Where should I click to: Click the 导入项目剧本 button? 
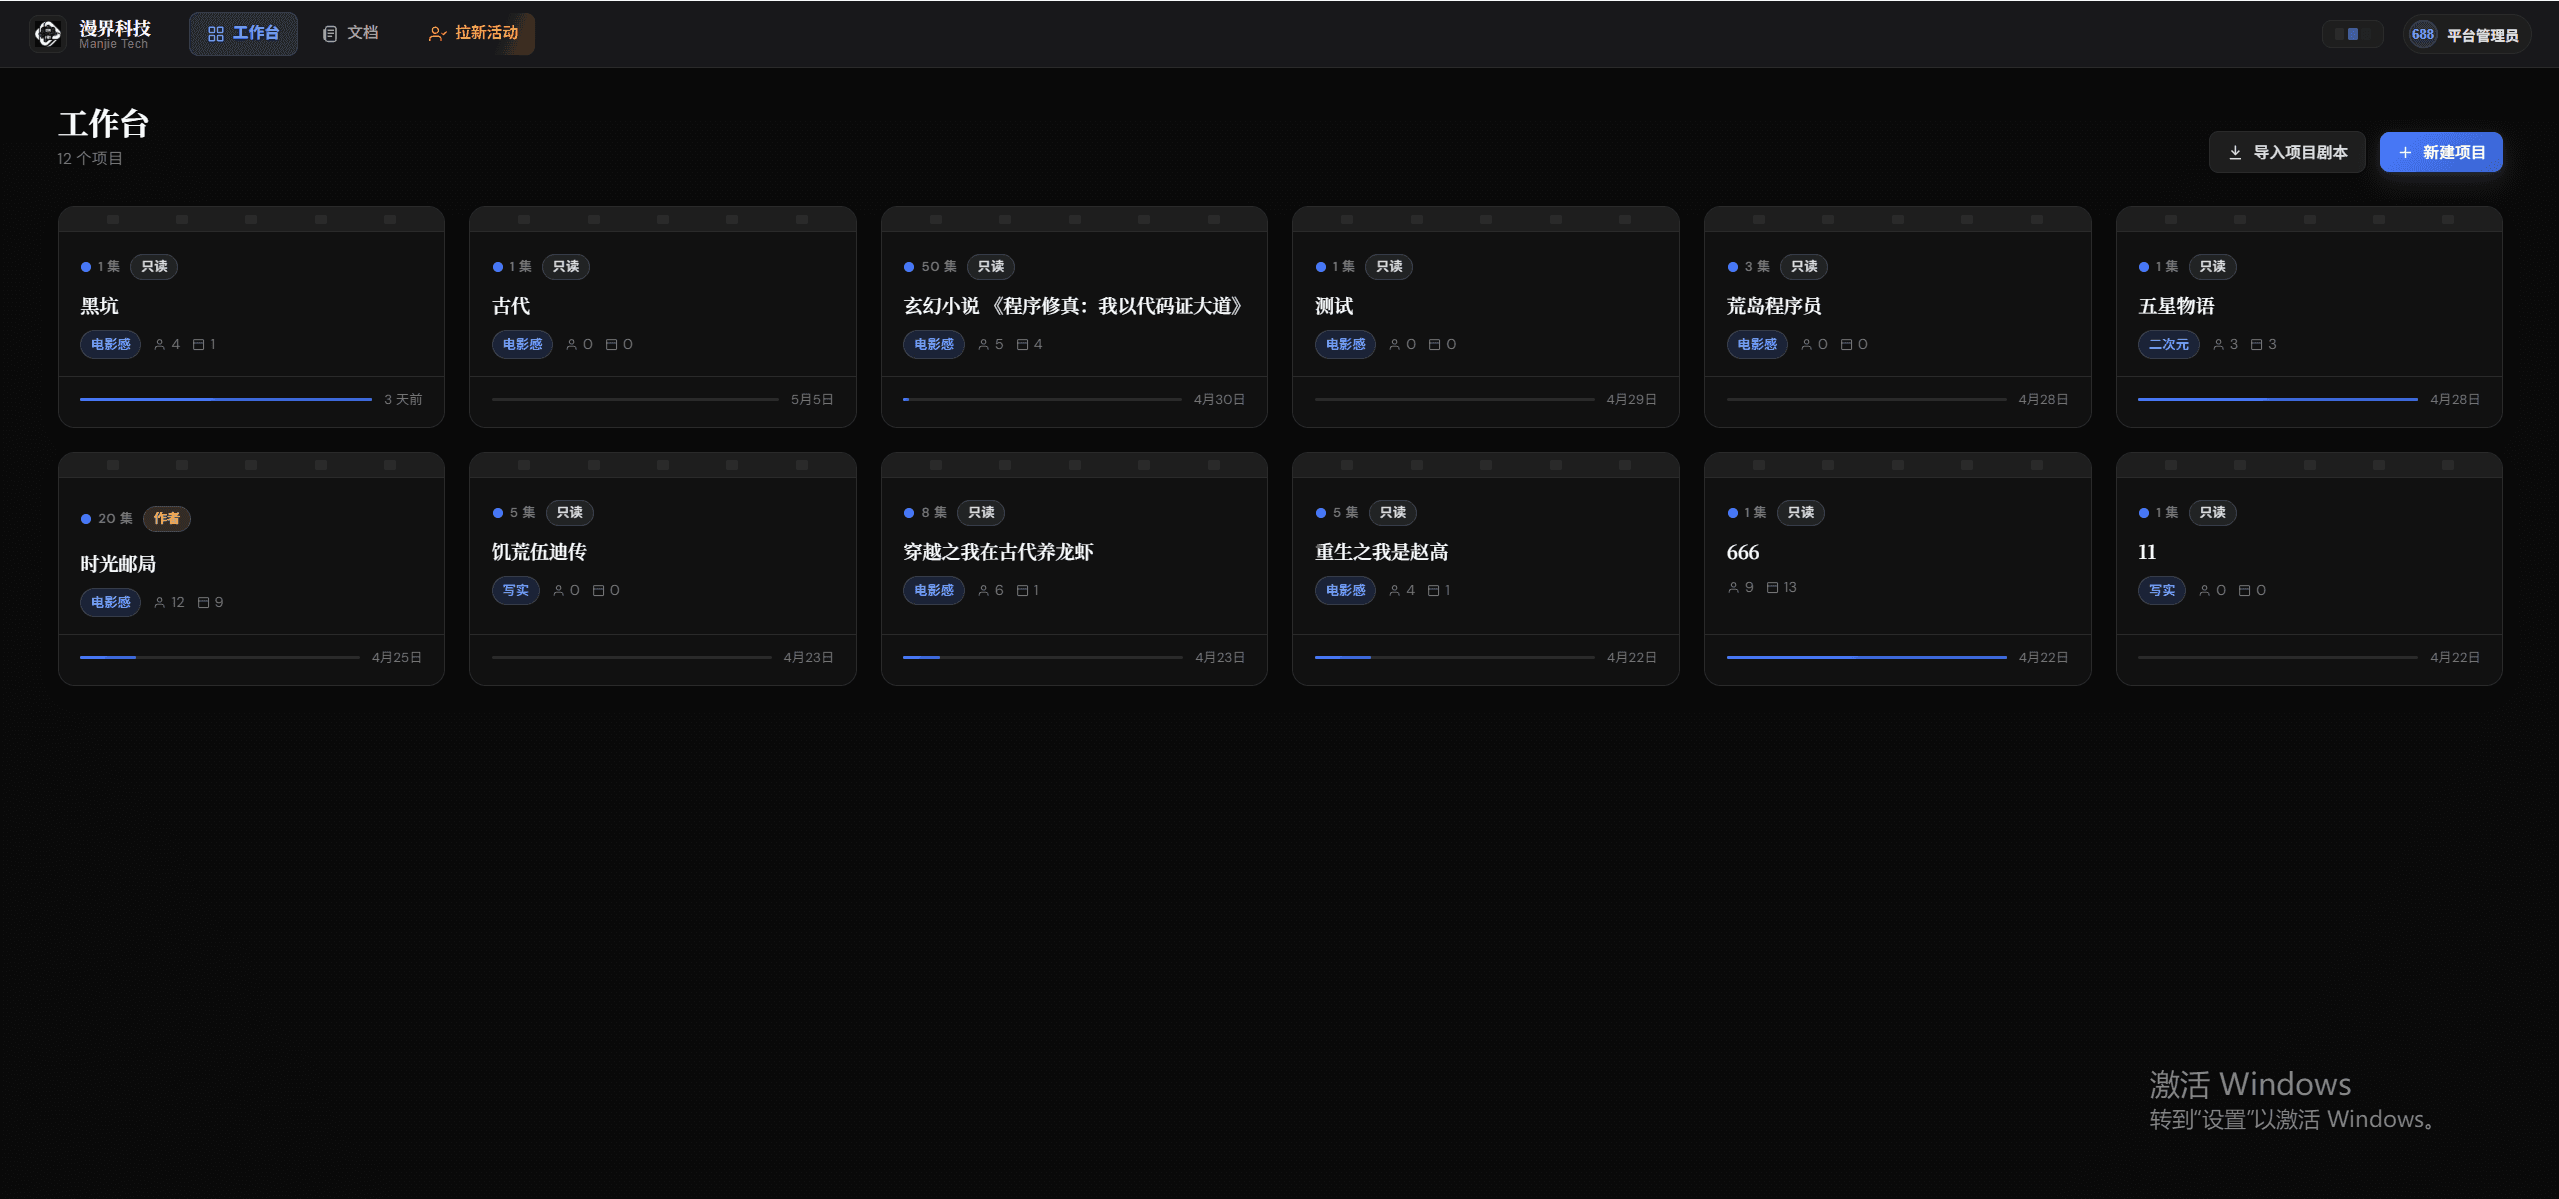2287,153
